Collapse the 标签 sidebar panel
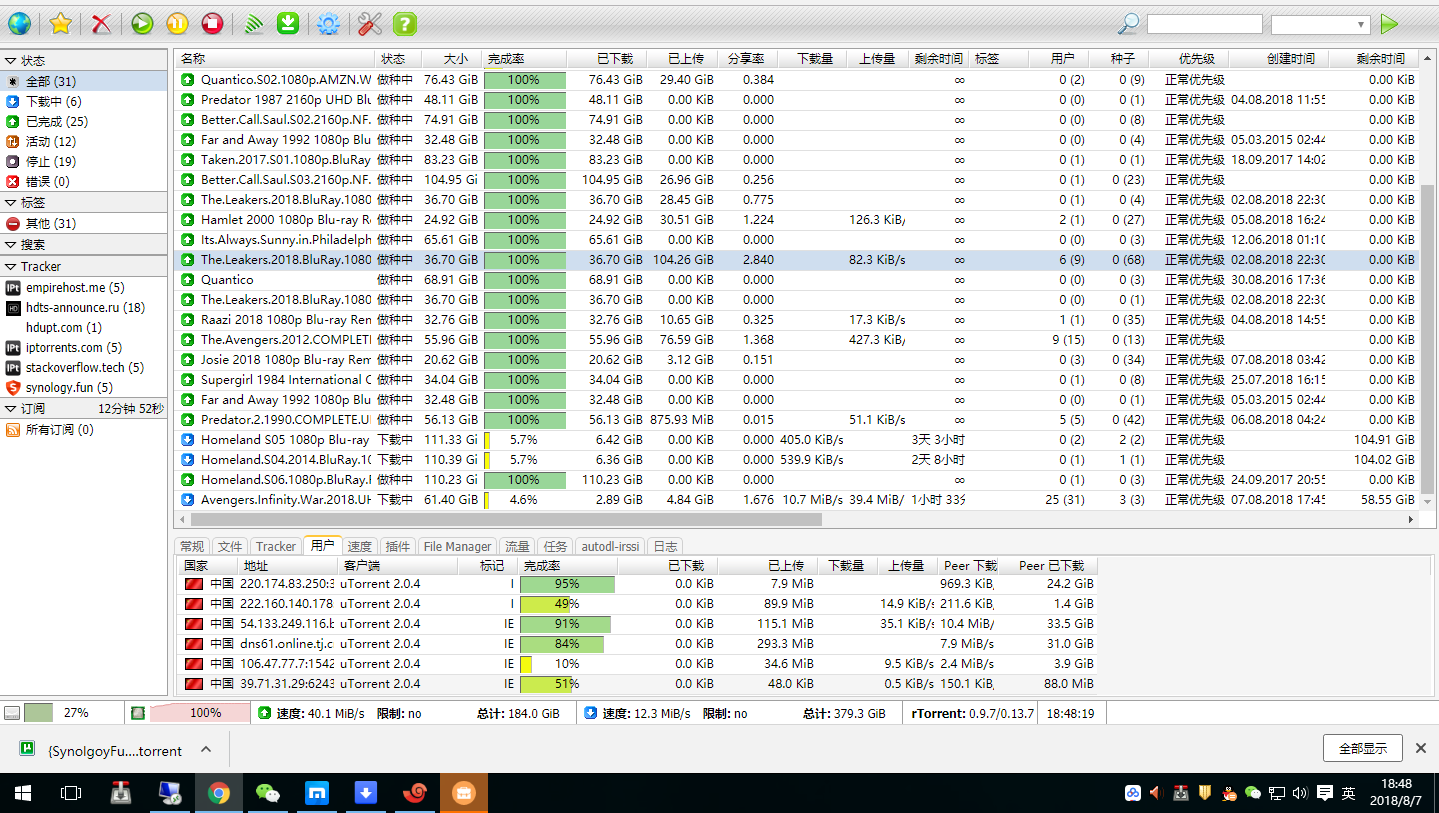 [x=84, y=202]
